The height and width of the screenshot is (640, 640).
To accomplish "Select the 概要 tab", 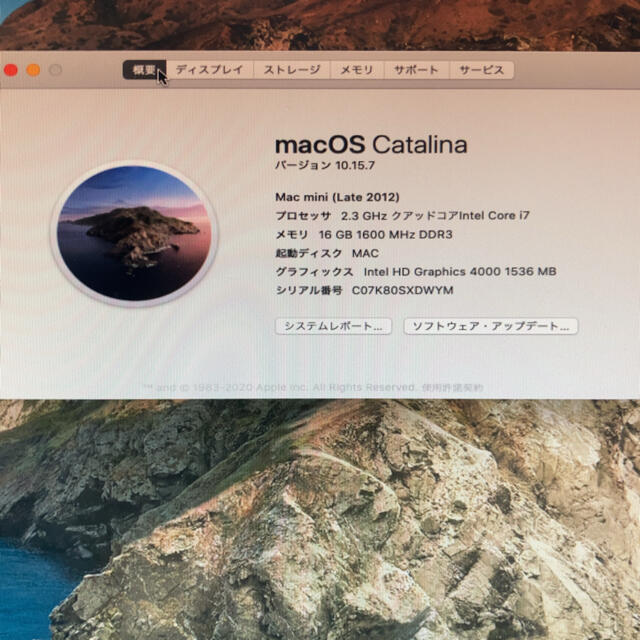I will click(x=144, y=70).
